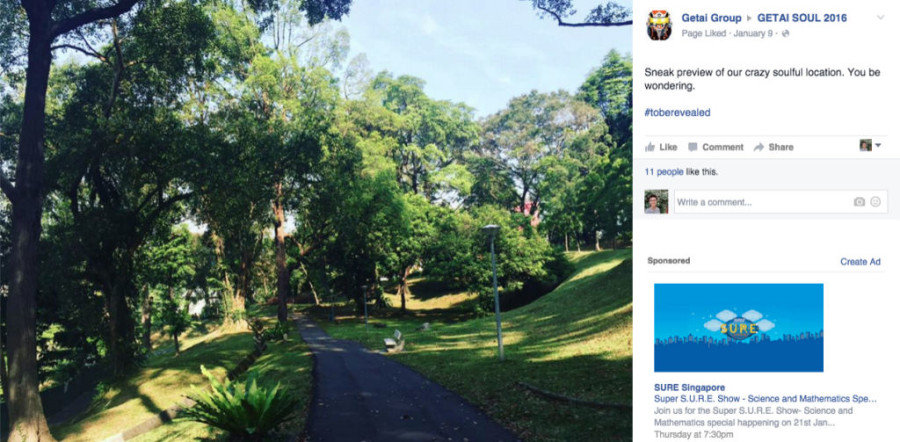Click the Getai Group page avatar
The height and width of the screenshot is (442, 900).
coord(659,25)
